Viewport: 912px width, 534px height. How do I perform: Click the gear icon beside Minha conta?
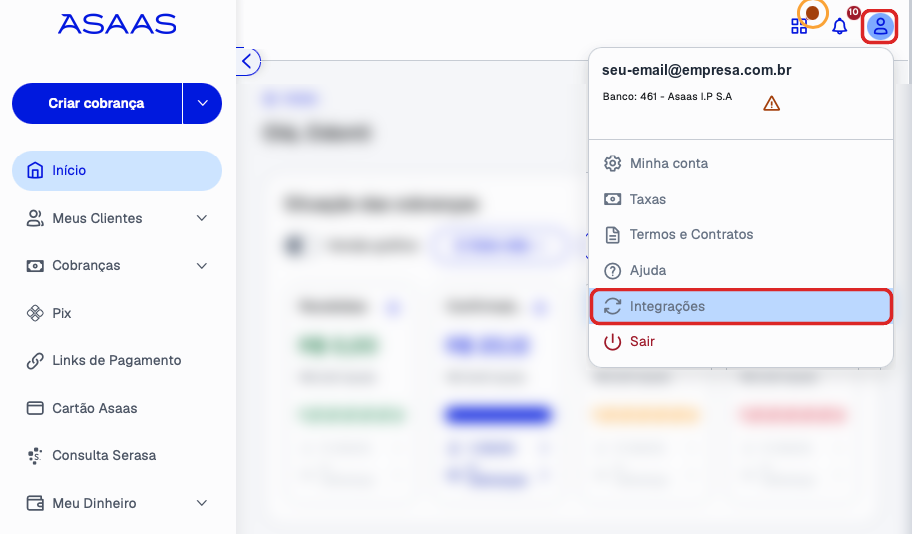point(612,163)
